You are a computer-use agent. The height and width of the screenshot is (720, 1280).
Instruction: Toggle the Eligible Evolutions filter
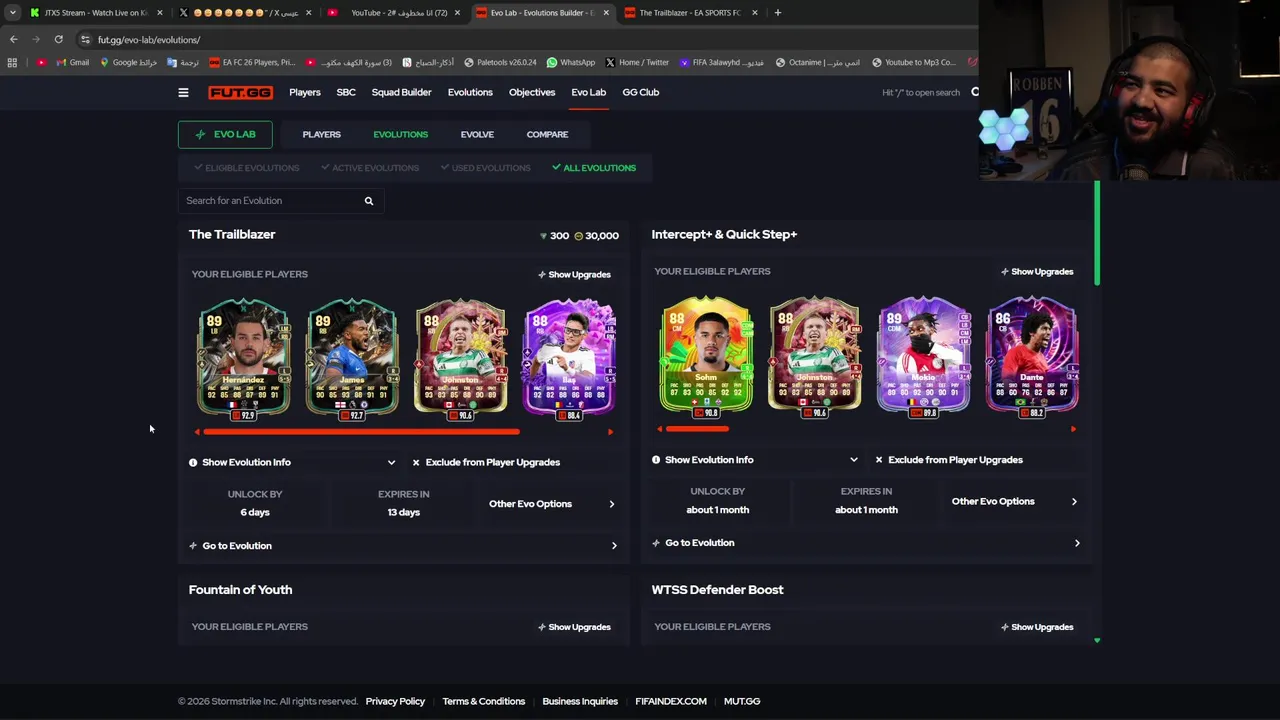click(246, 168)
